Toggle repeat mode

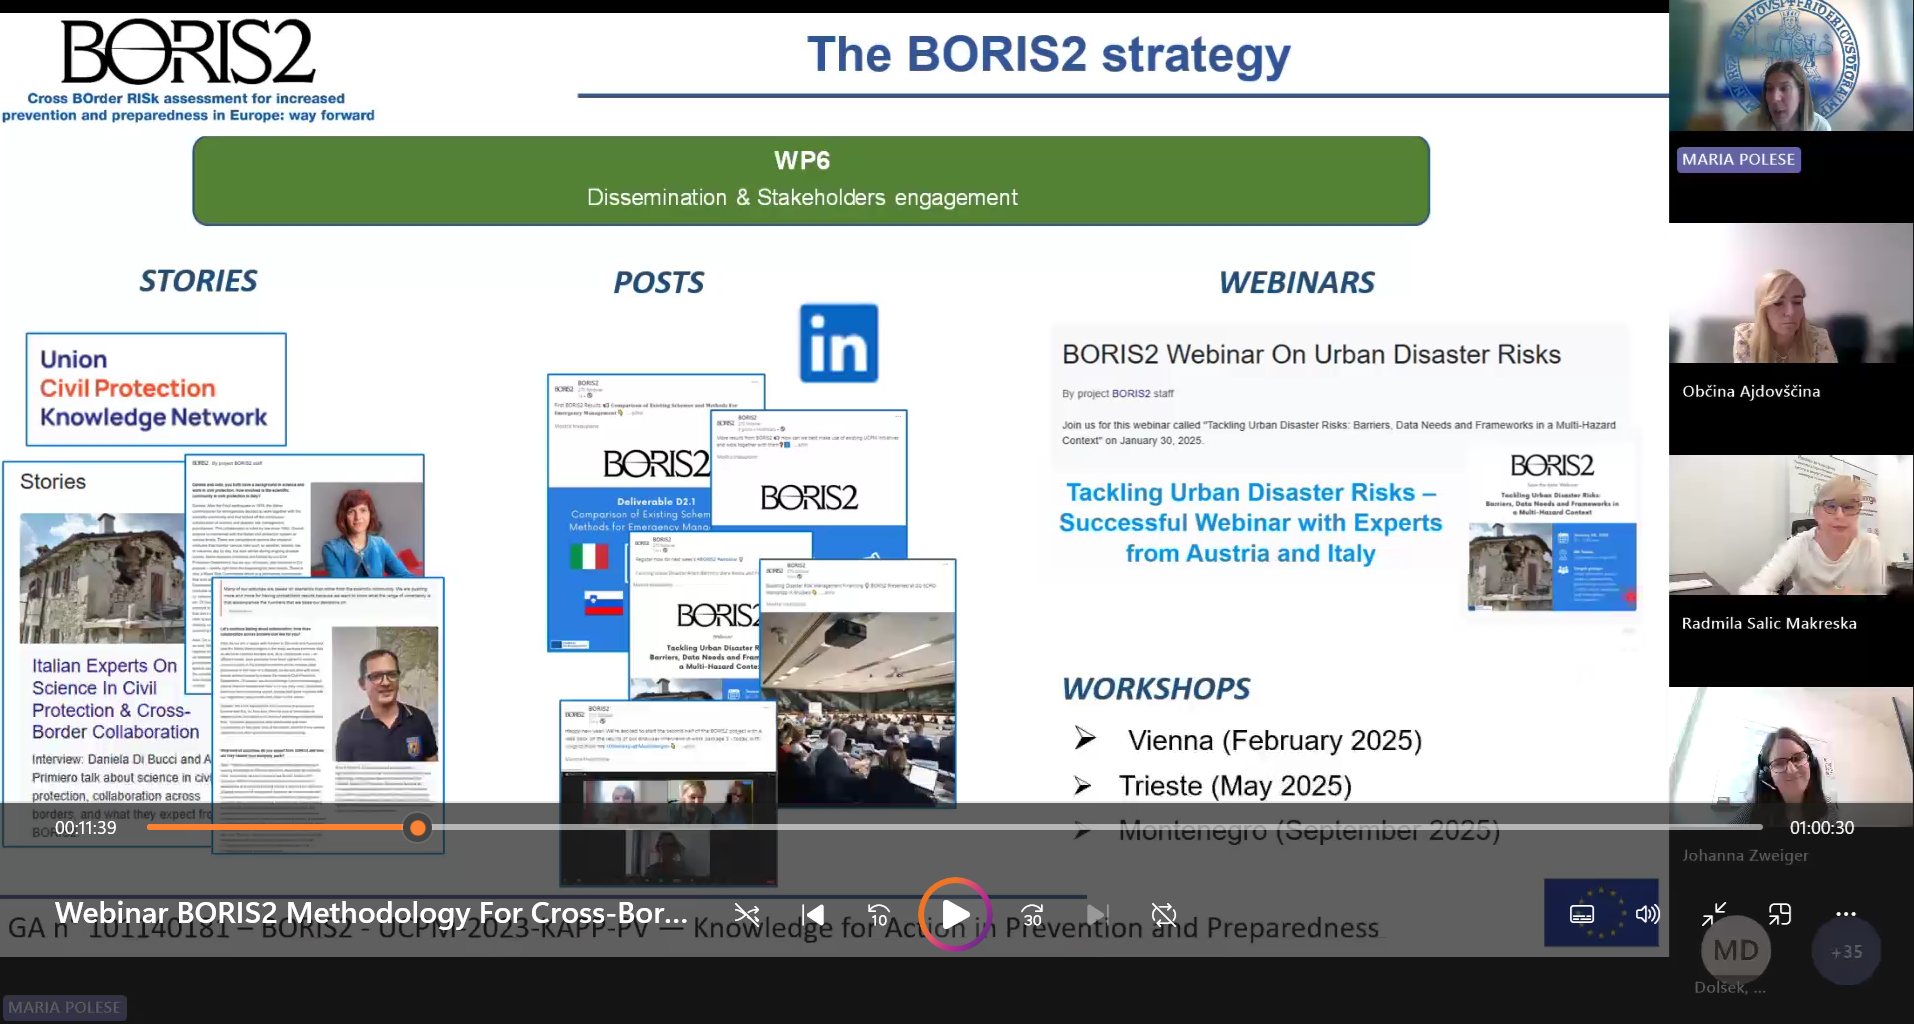click(1164, 914)
